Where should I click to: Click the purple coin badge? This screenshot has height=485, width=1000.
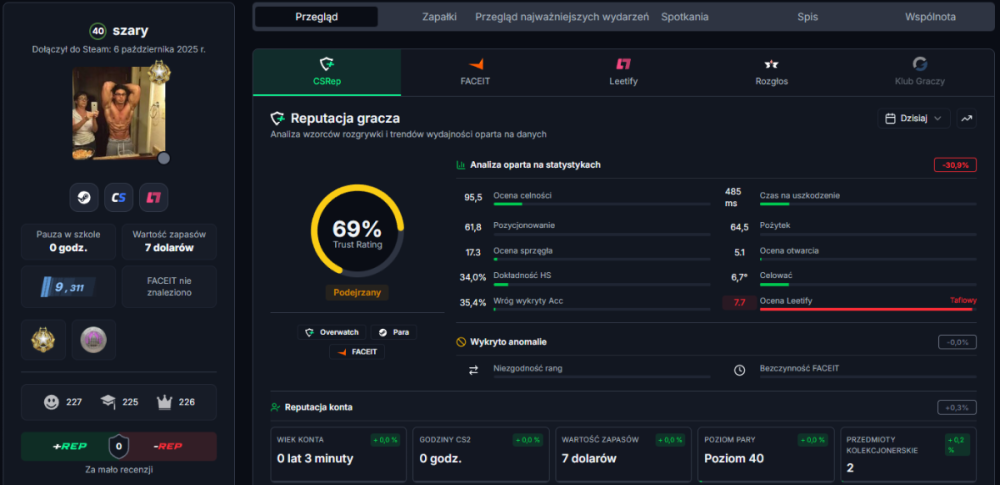tap(93, 340)
